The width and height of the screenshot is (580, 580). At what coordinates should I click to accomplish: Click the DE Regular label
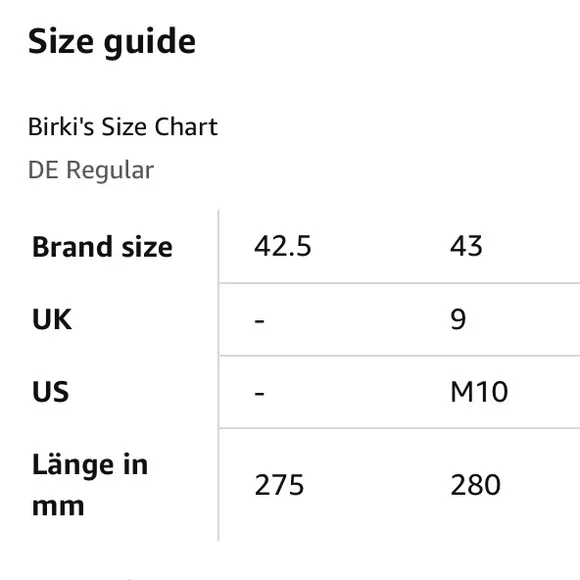91,170
